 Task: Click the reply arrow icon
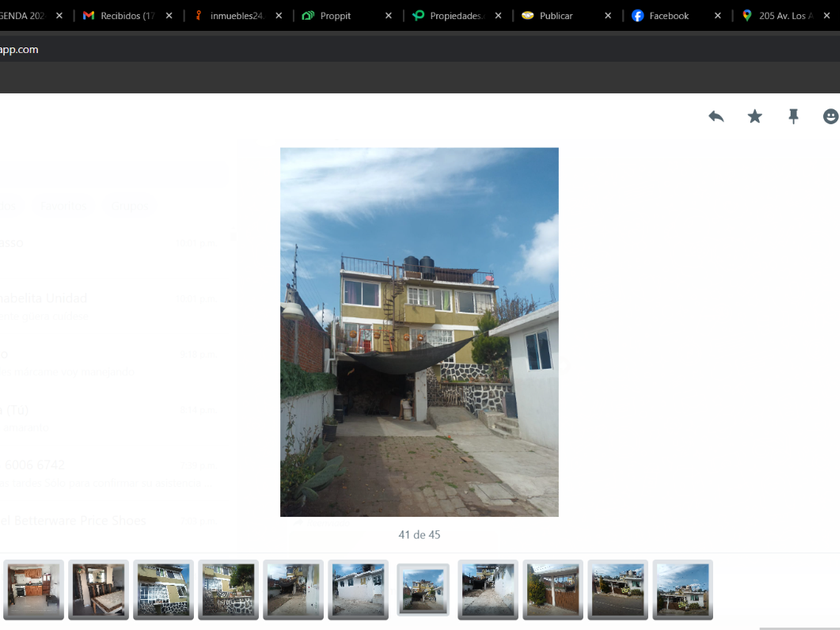pos(716,116)
